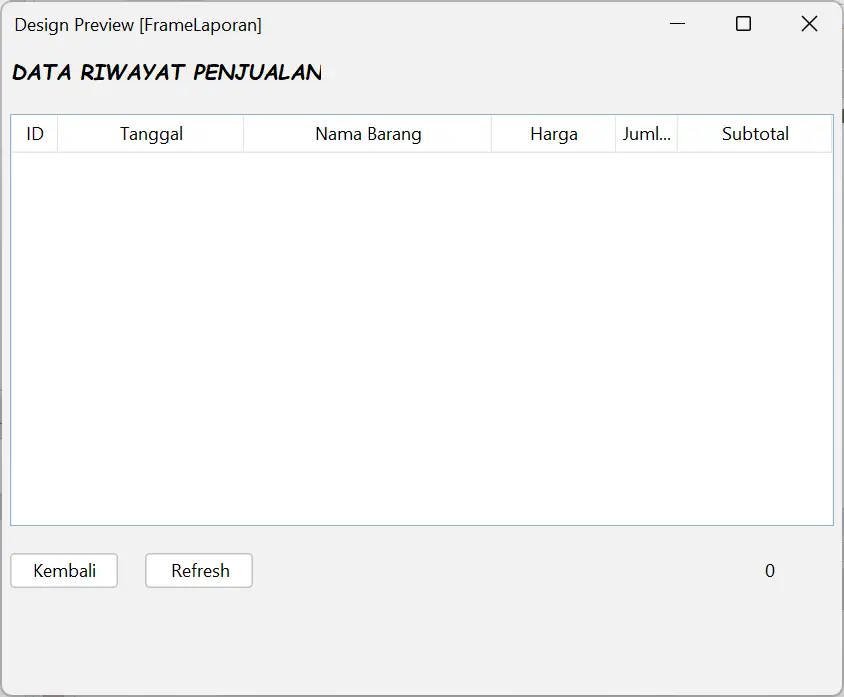Image resolution: width=844 pixels, height=697 pixels.
Task: Choose the Subtotal column header
Action: [x=755, y=134]
